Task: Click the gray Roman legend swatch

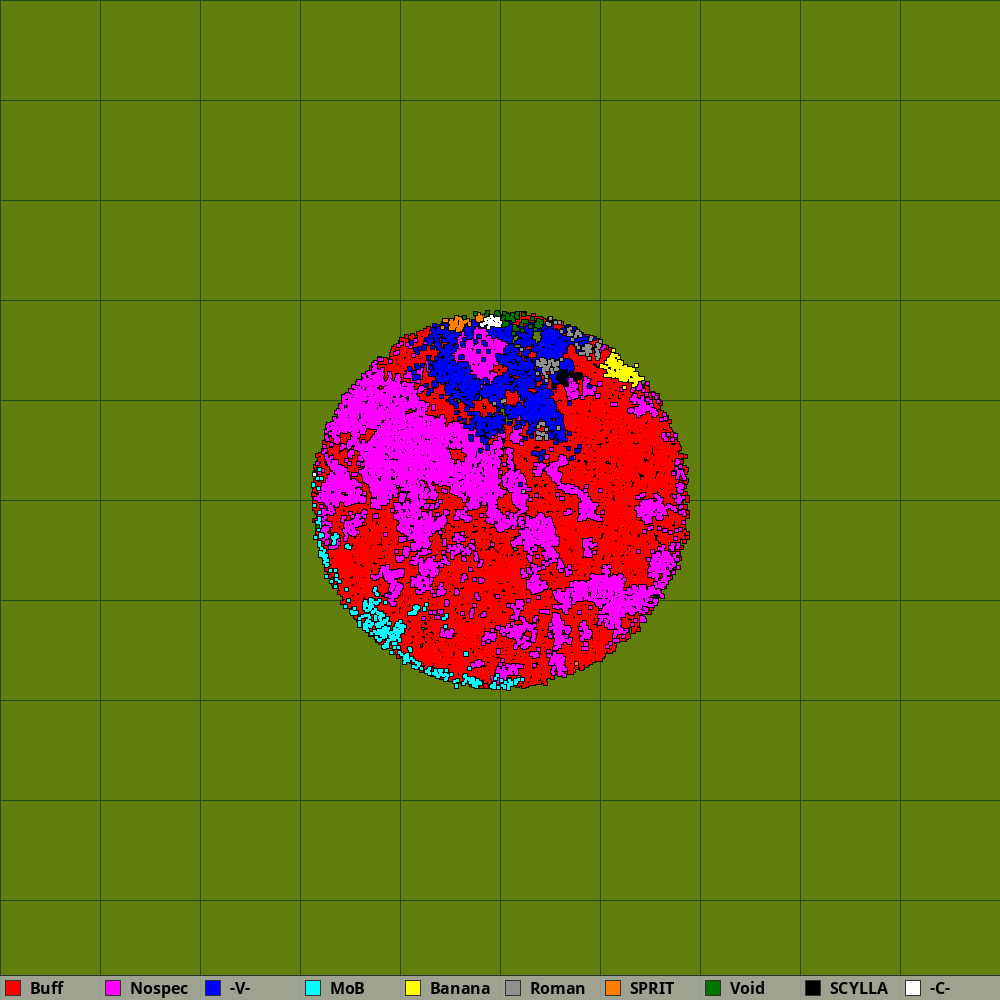Action: click(513, 988)
